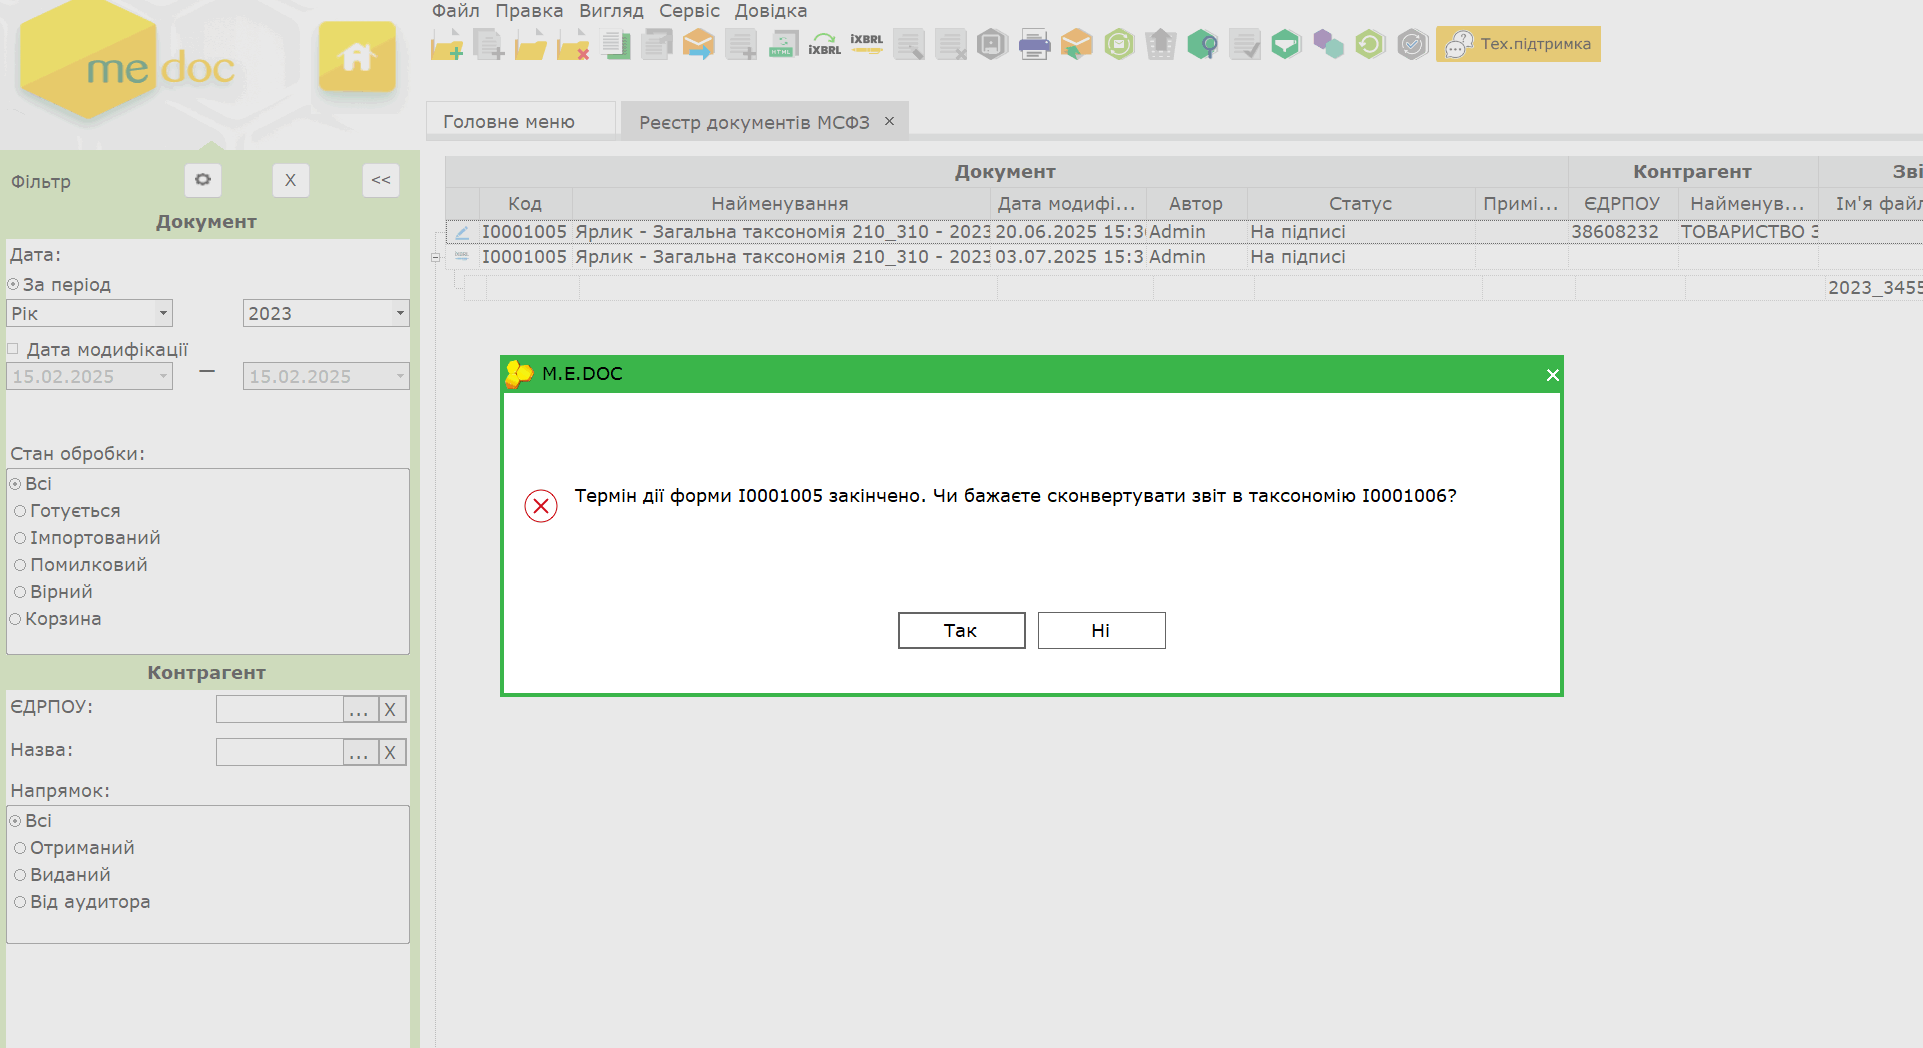
Task: Click the export to HTML toolbar icon
Action: [x=783, y=45]
